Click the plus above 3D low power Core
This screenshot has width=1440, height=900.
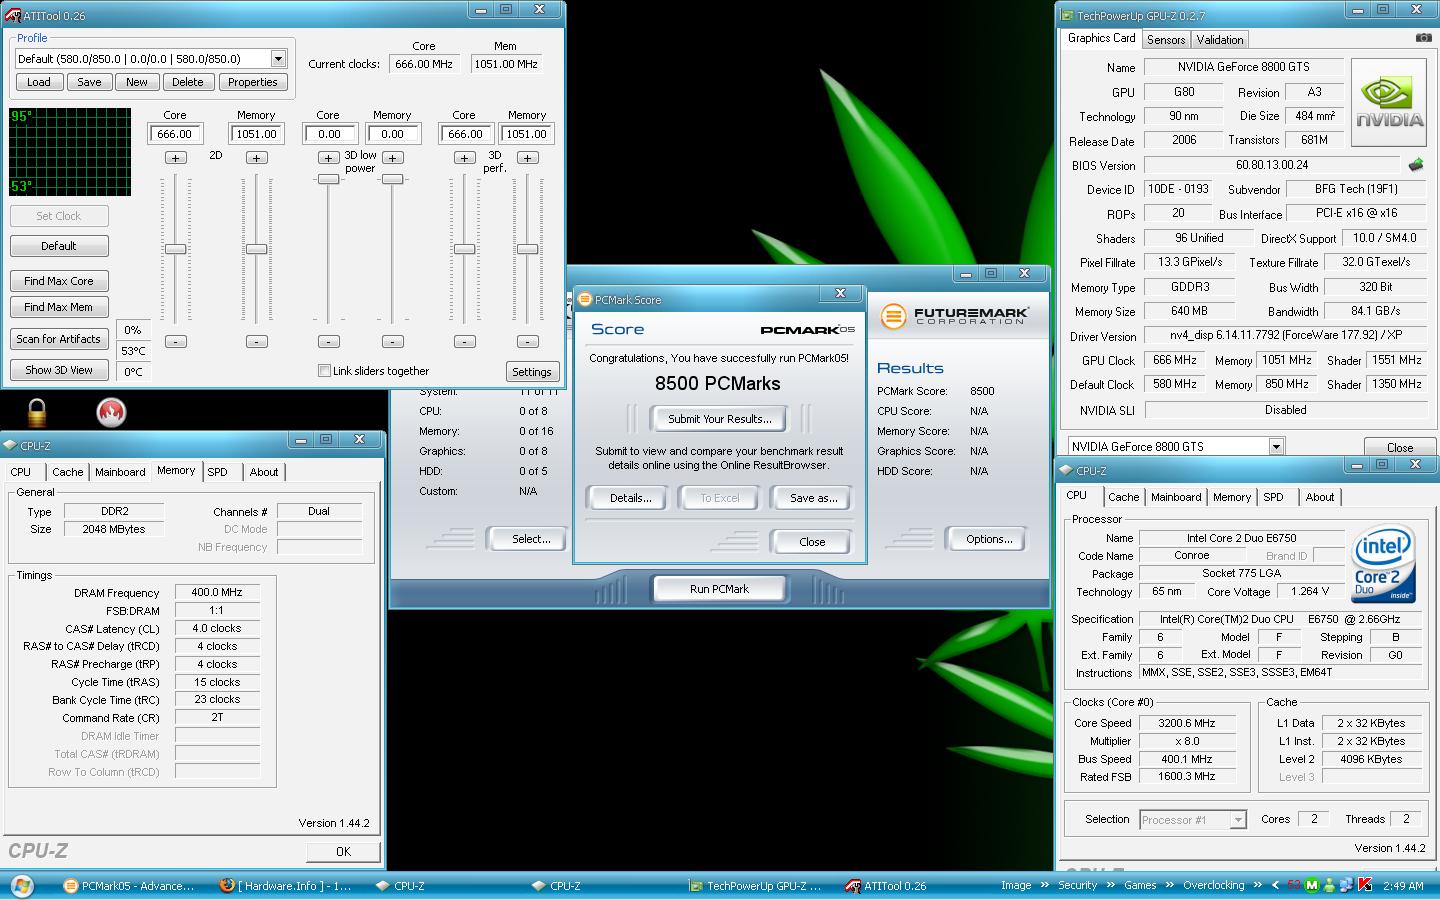(328, 158)
